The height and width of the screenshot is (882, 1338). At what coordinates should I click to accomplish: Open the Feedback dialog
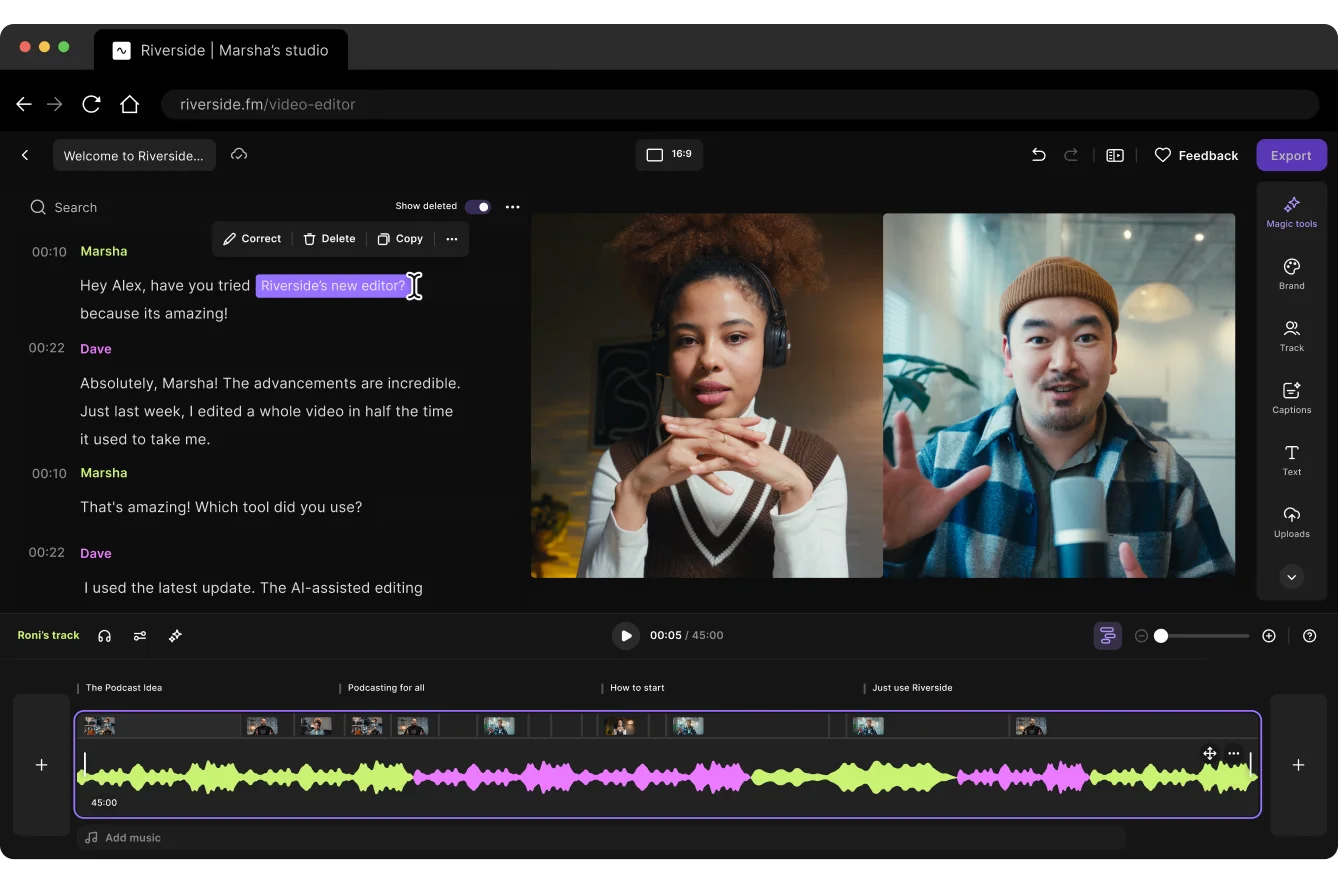click(x=1196, y=155)
